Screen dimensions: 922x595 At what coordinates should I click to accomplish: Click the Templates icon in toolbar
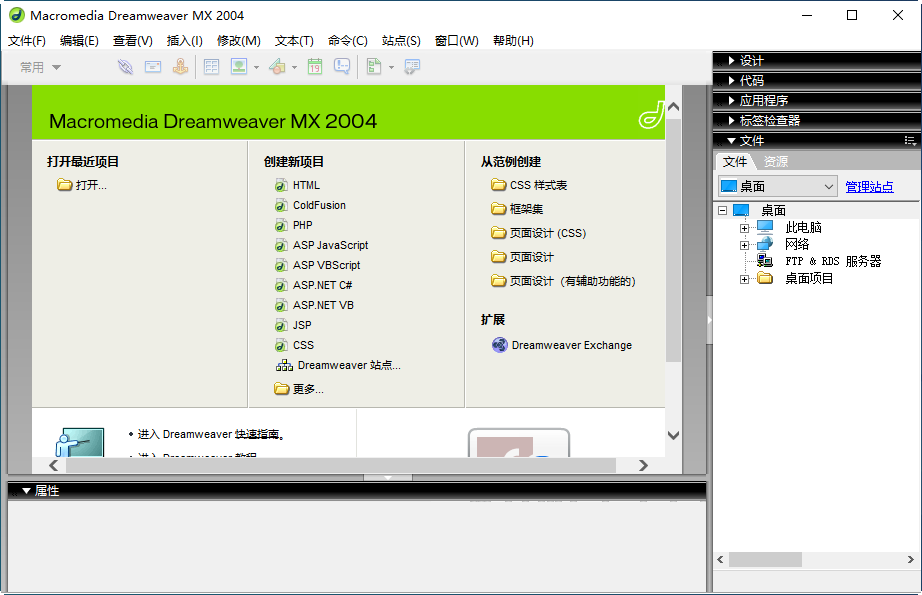374,66
